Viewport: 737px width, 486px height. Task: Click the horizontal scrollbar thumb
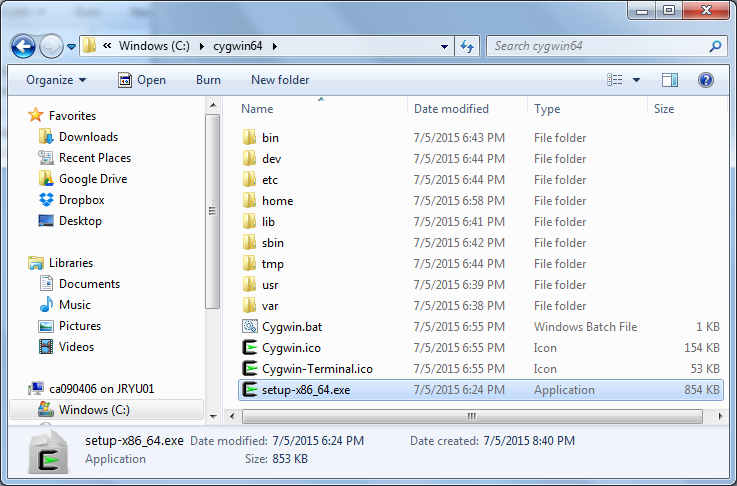[x=472, y=416]
